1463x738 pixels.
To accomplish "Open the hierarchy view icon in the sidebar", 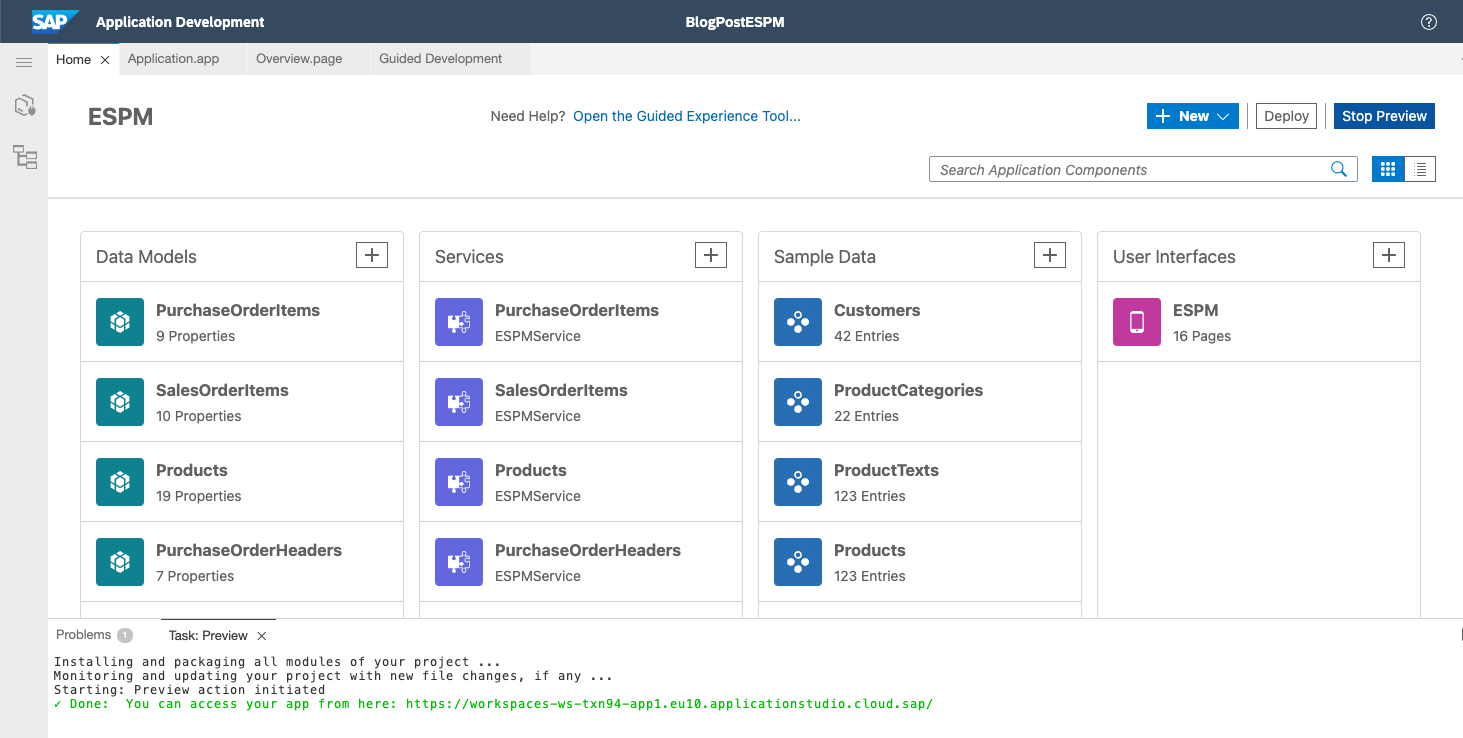I will click(24, 157).
